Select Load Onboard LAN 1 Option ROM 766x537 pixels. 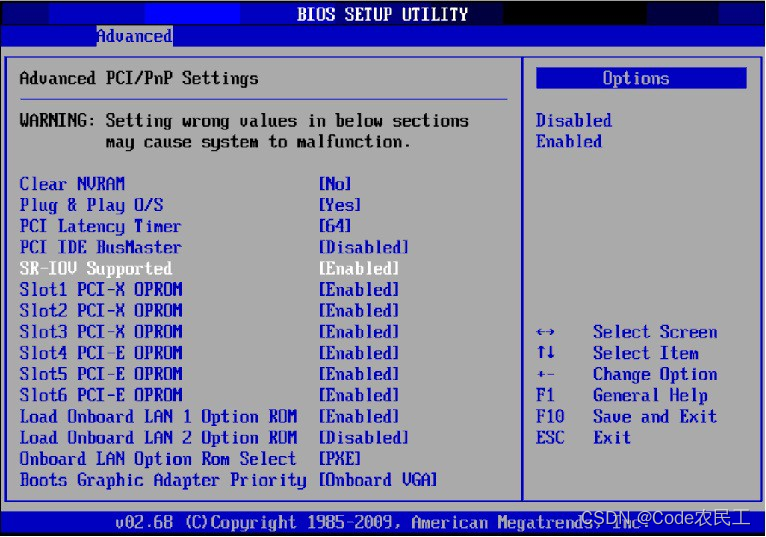tap(158, 417)
